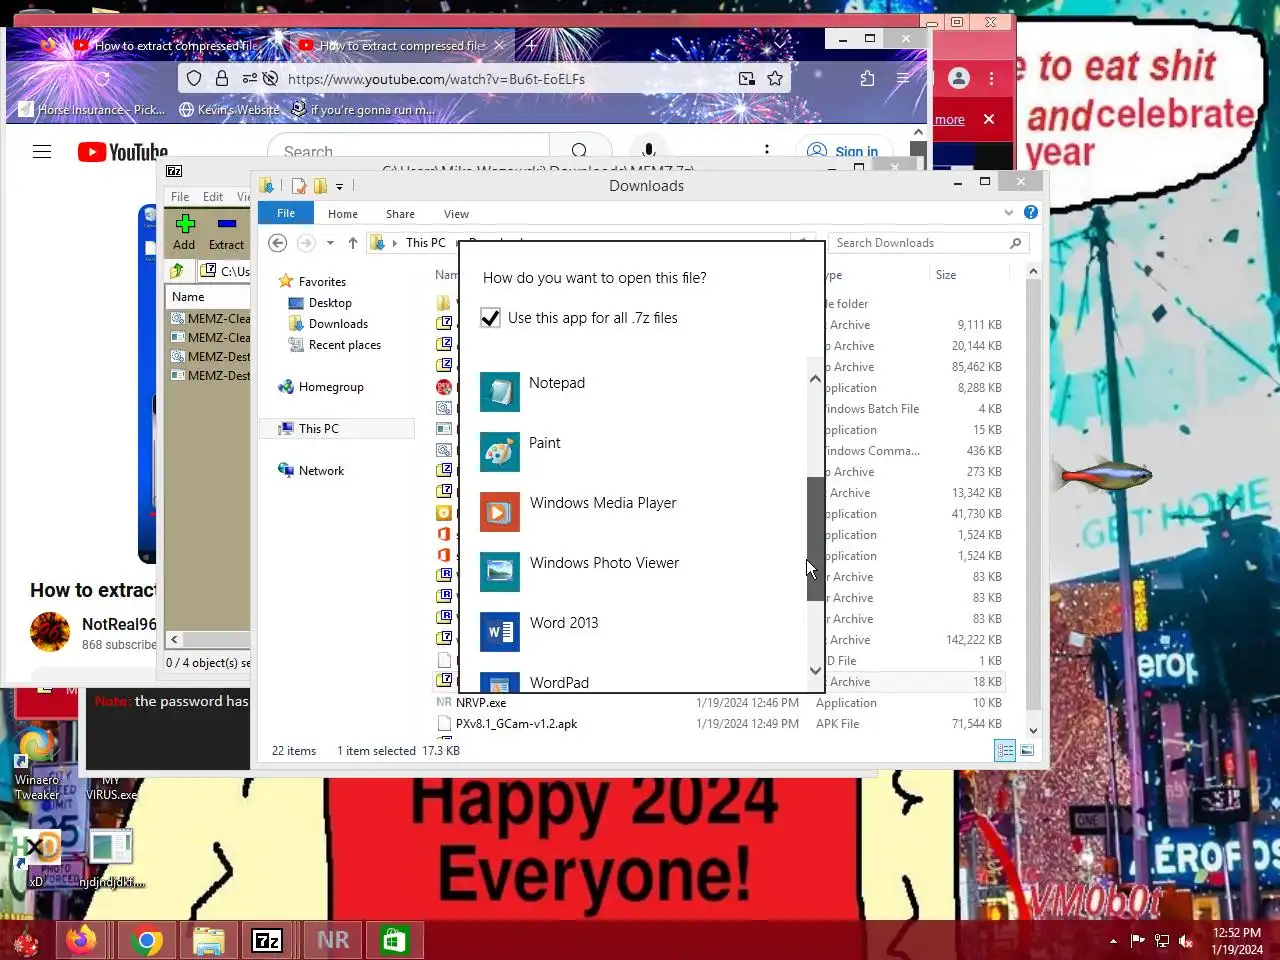Screen dimensions: 1280x960
Task: Open 7-Zip taskbar button
Action: (x=267, y=940)
